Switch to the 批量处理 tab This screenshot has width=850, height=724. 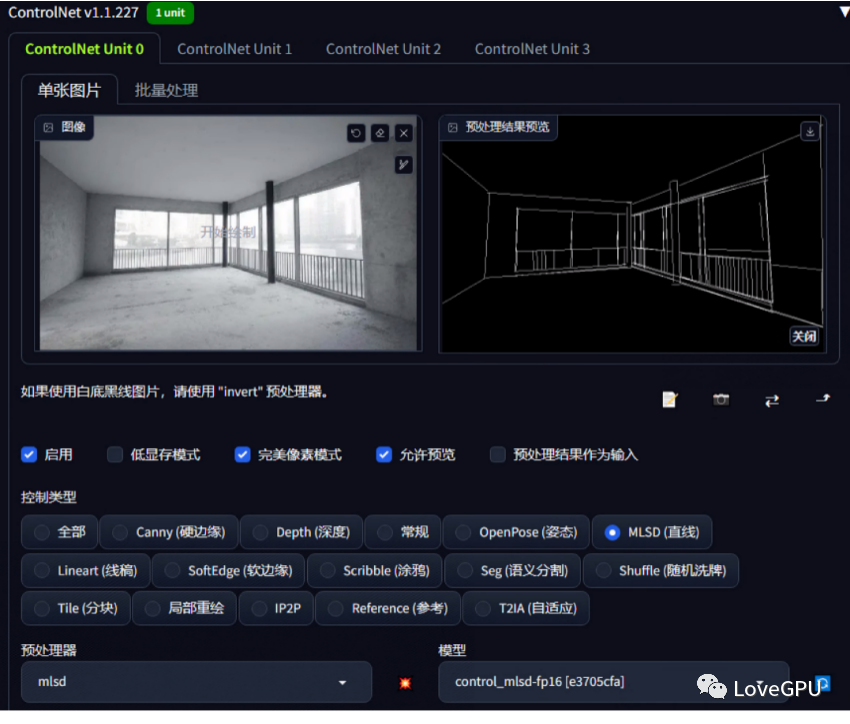pos(169,89)
